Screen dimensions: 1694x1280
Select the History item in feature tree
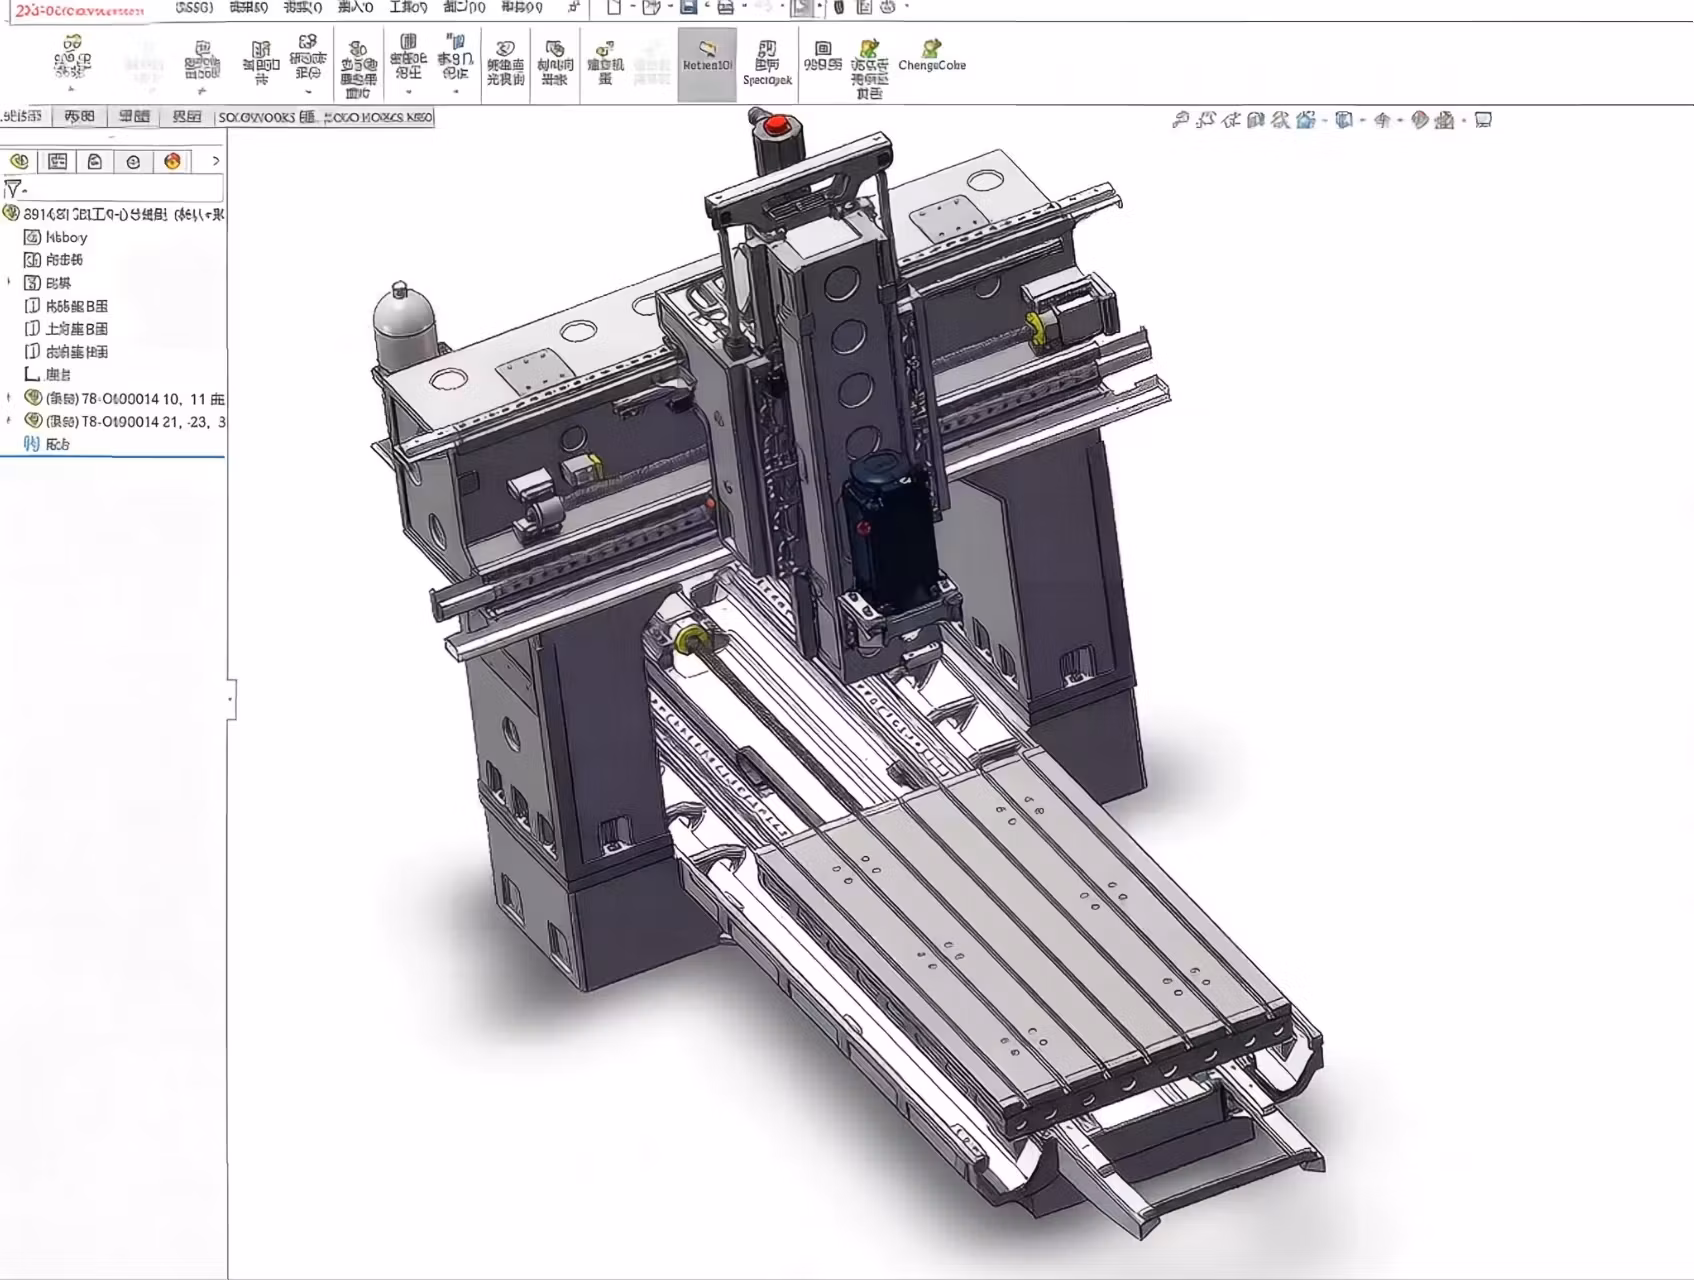pyautogui.click(x=66, y=237)
